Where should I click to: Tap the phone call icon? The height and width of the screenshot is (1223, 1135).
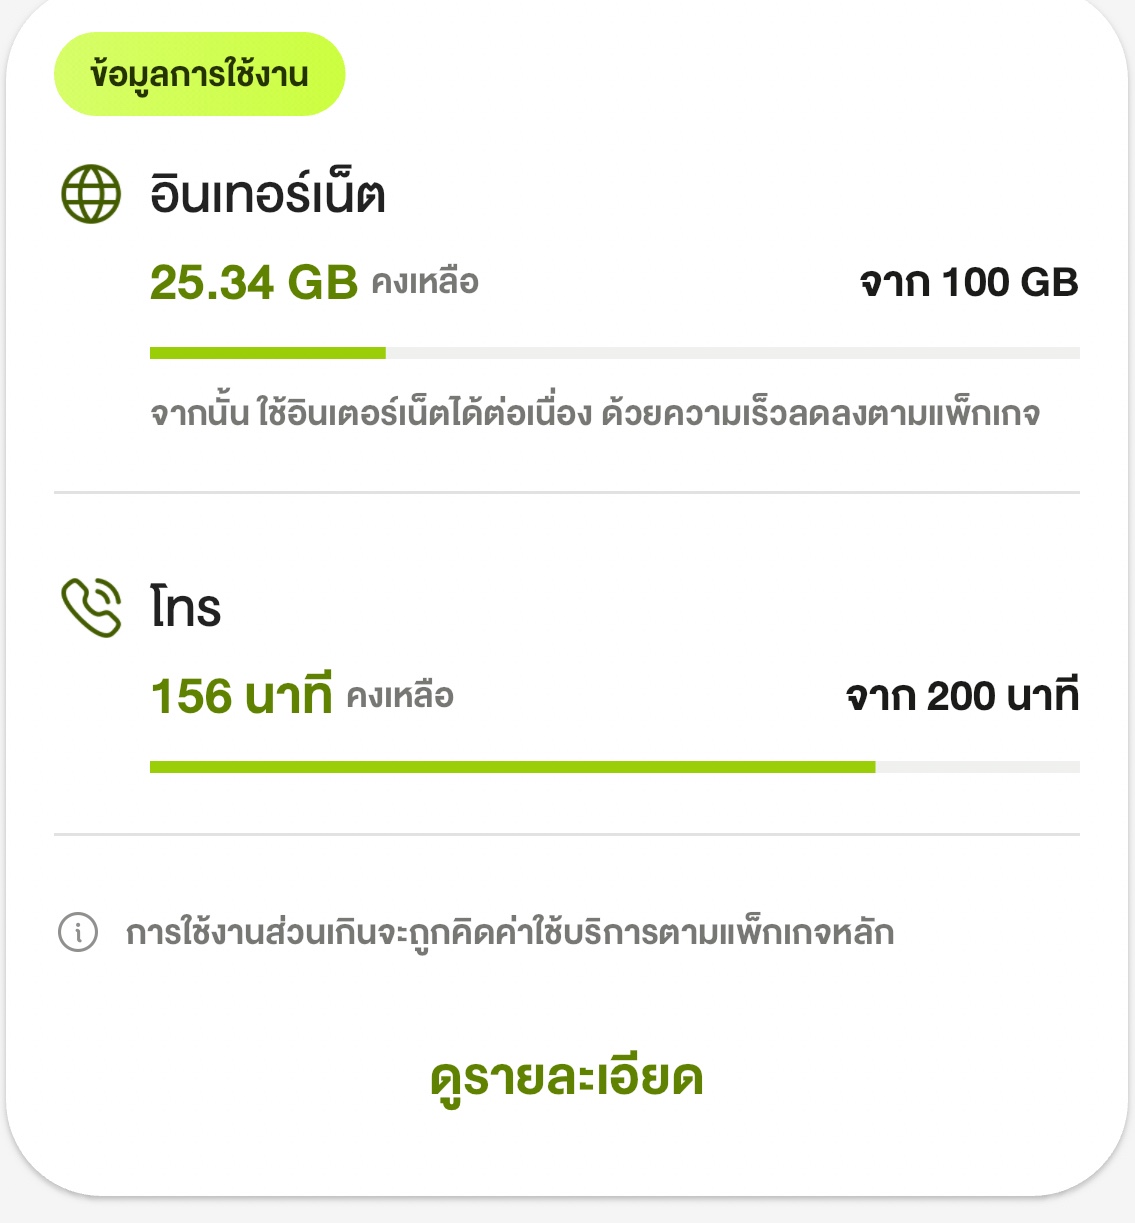tap(91, 607)
